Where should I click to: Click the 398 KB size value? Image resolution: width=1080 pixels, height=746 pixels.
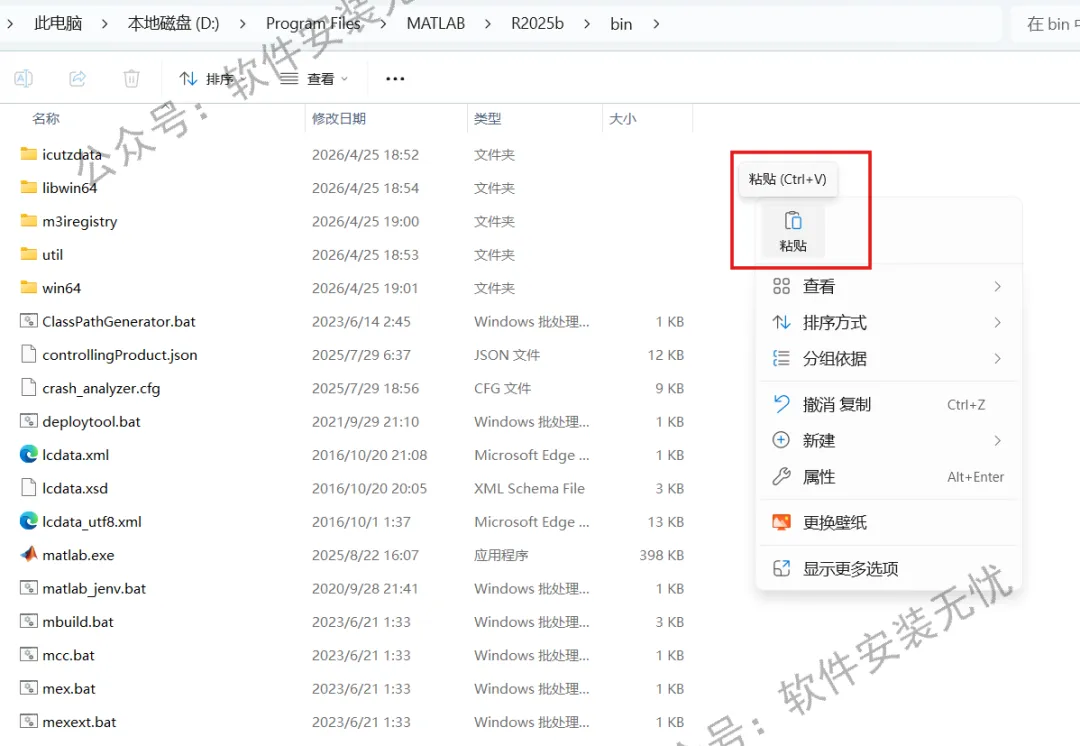click(661, 555)
